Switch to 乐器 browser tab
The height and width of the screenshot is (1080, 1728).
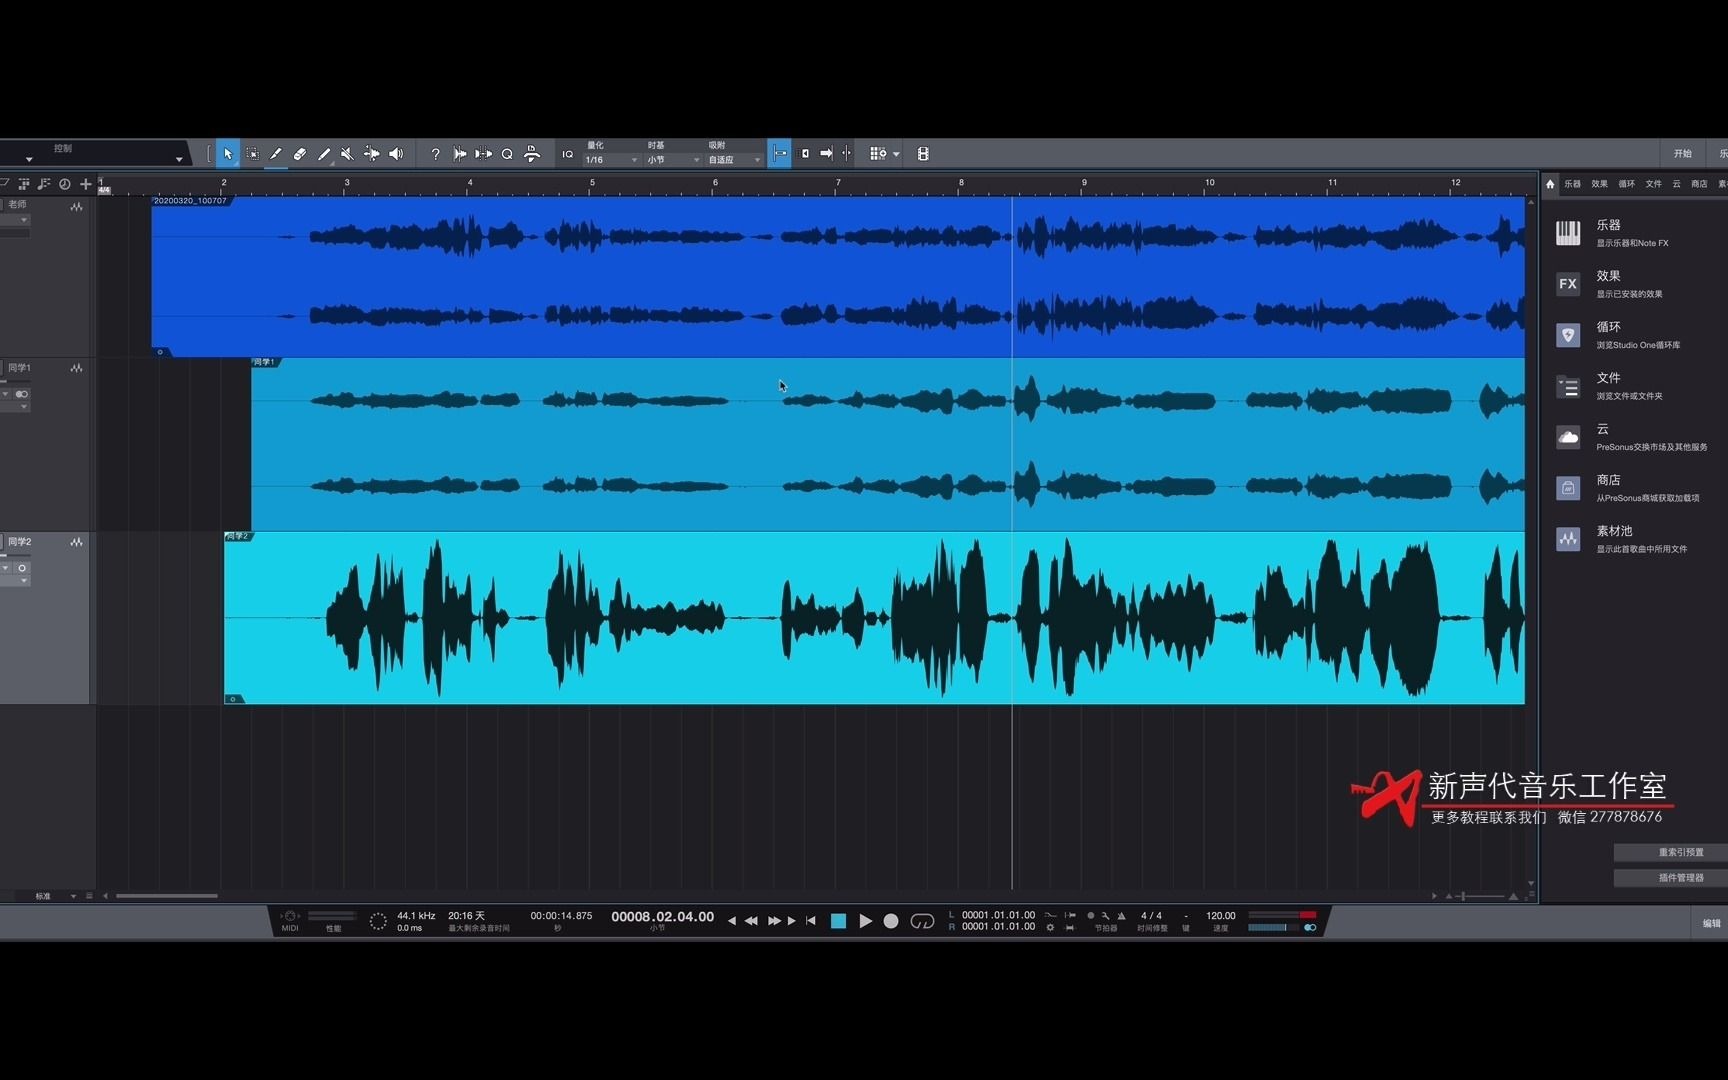(x=1573, y=184)
